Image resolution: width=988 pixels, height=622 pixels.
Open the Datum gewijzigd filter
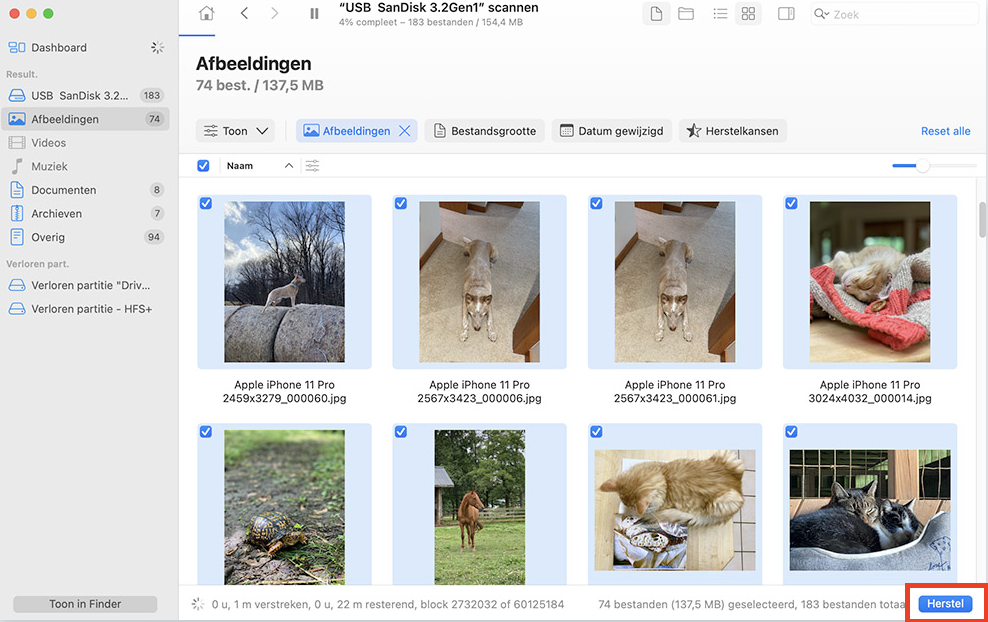point(611,131)
